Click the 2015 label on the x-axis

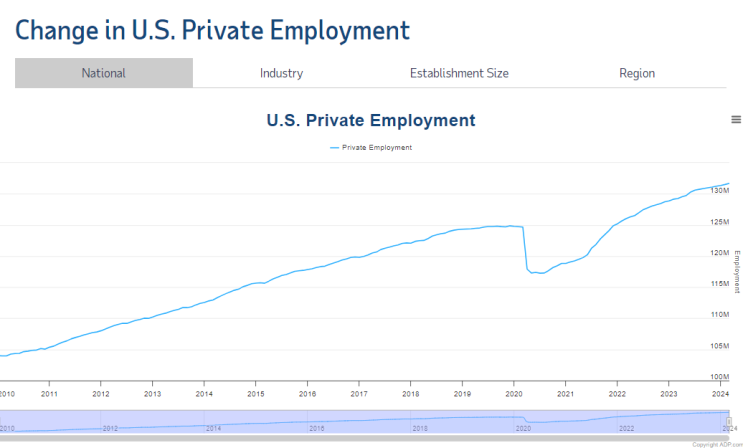(255, 394)
